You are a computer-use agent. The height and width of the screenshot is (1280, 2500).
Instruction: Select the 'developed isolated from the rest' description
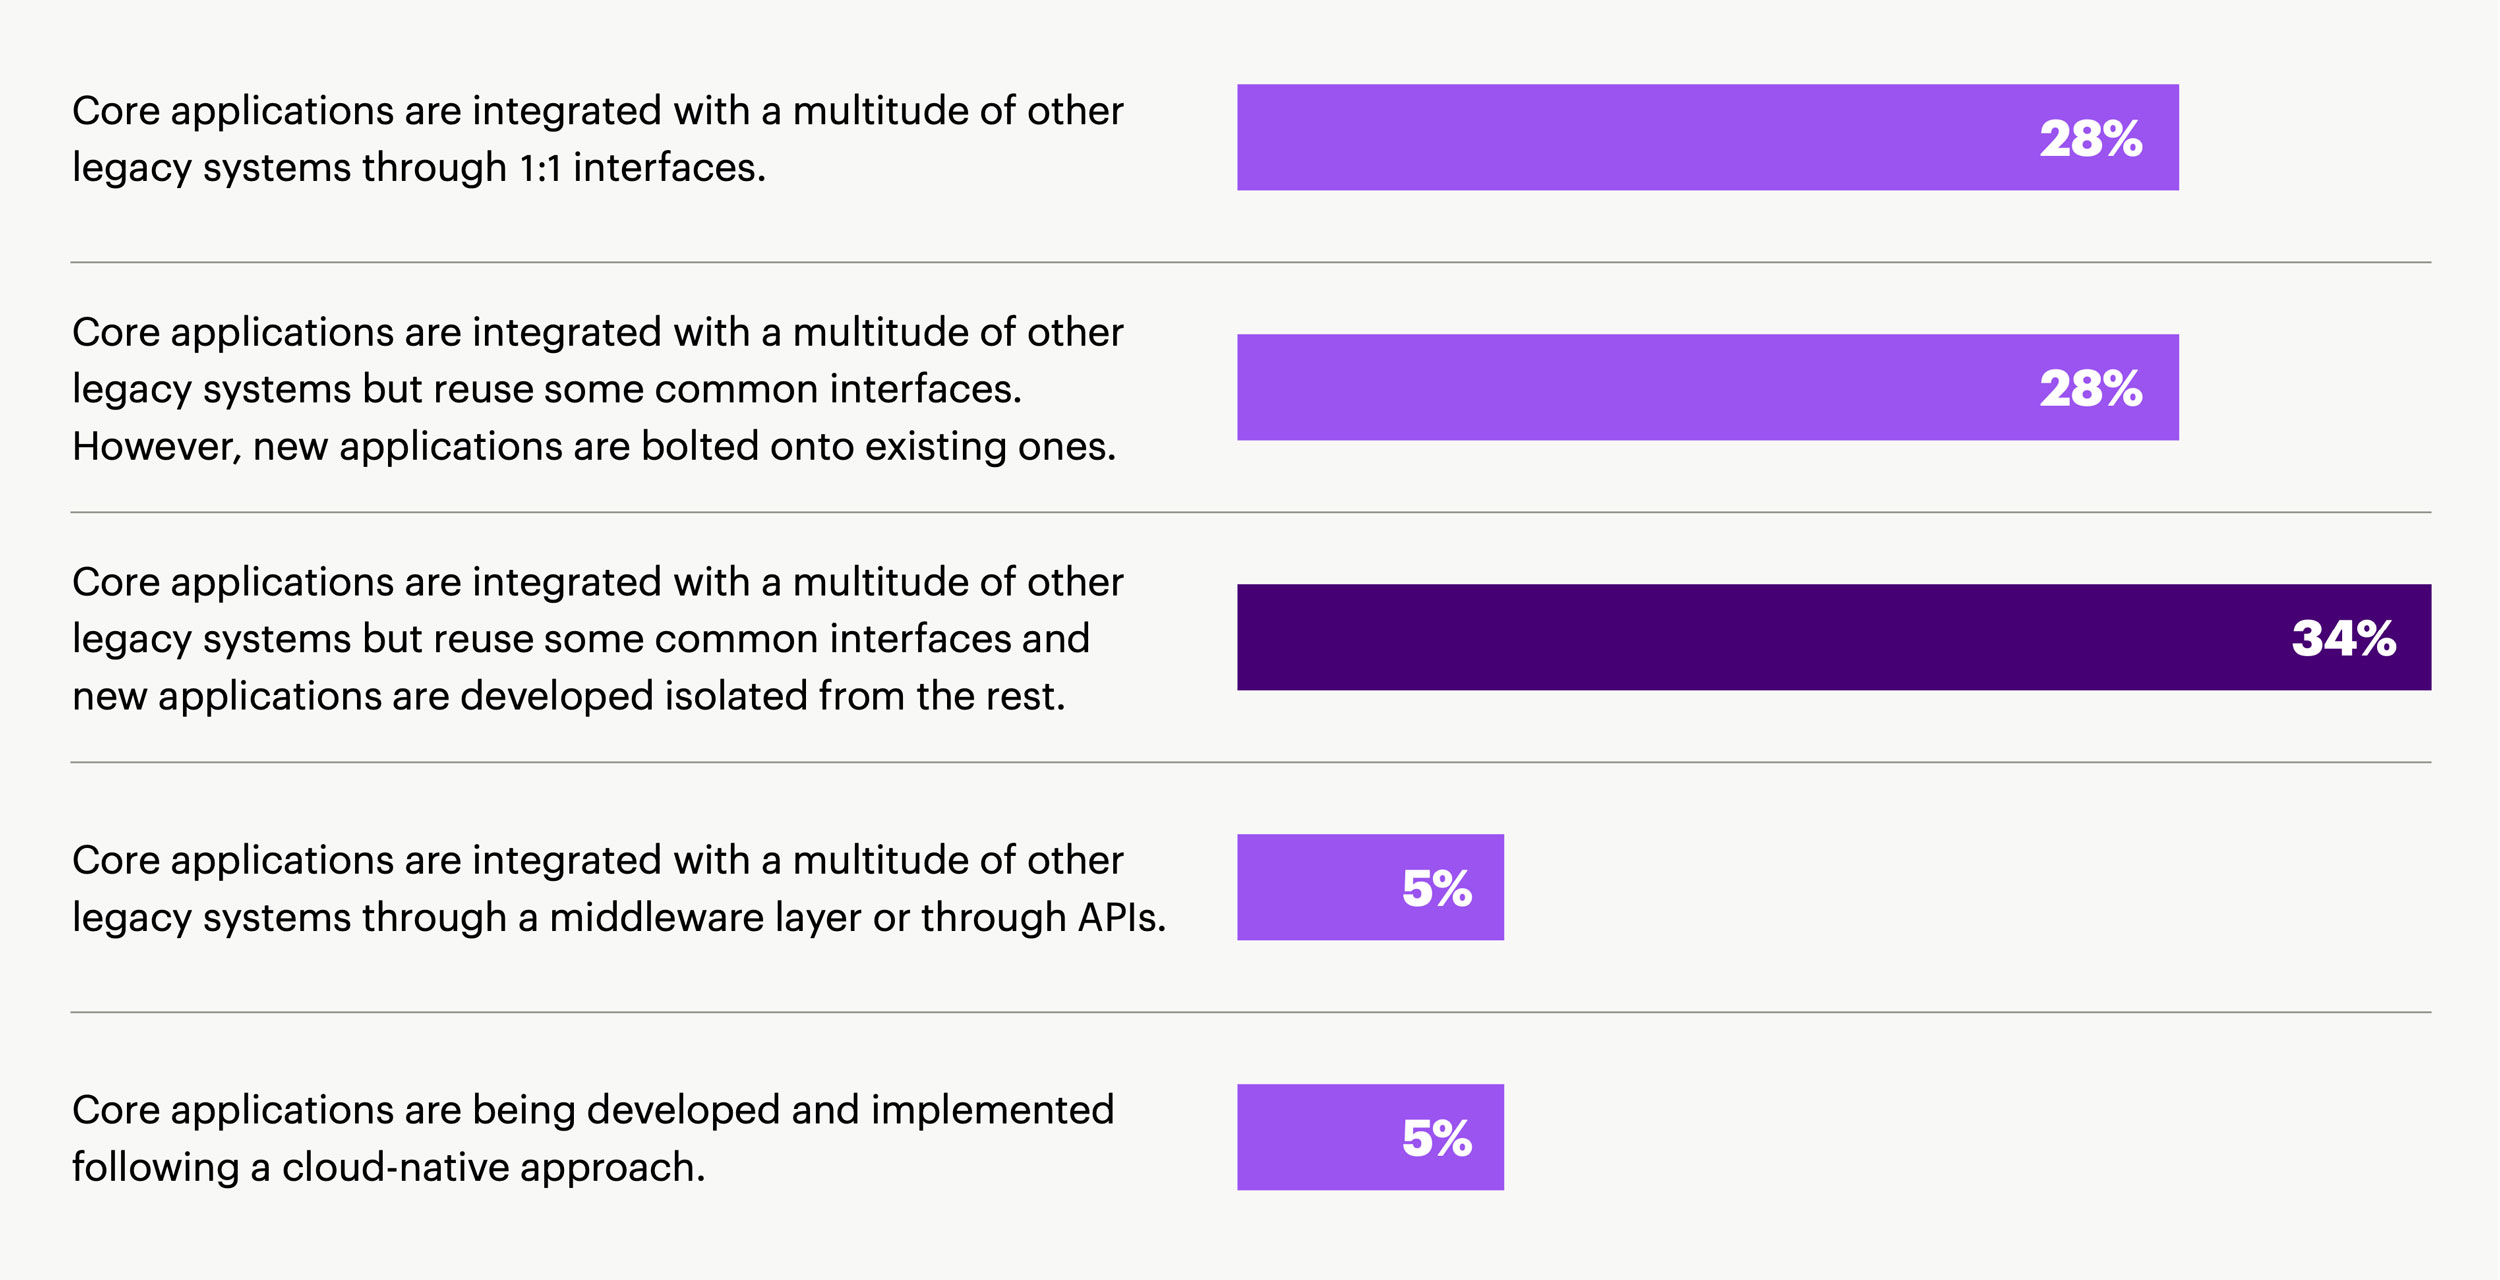597,639
